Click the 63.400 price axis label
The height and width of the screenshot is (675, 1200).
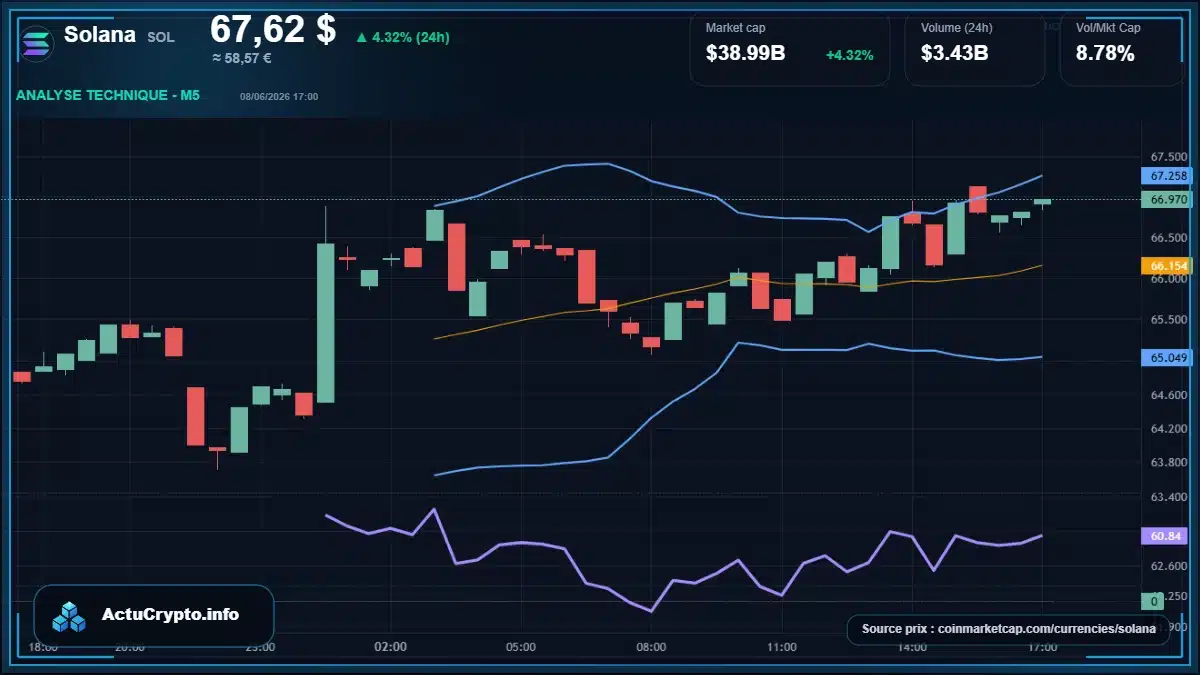1169,497
